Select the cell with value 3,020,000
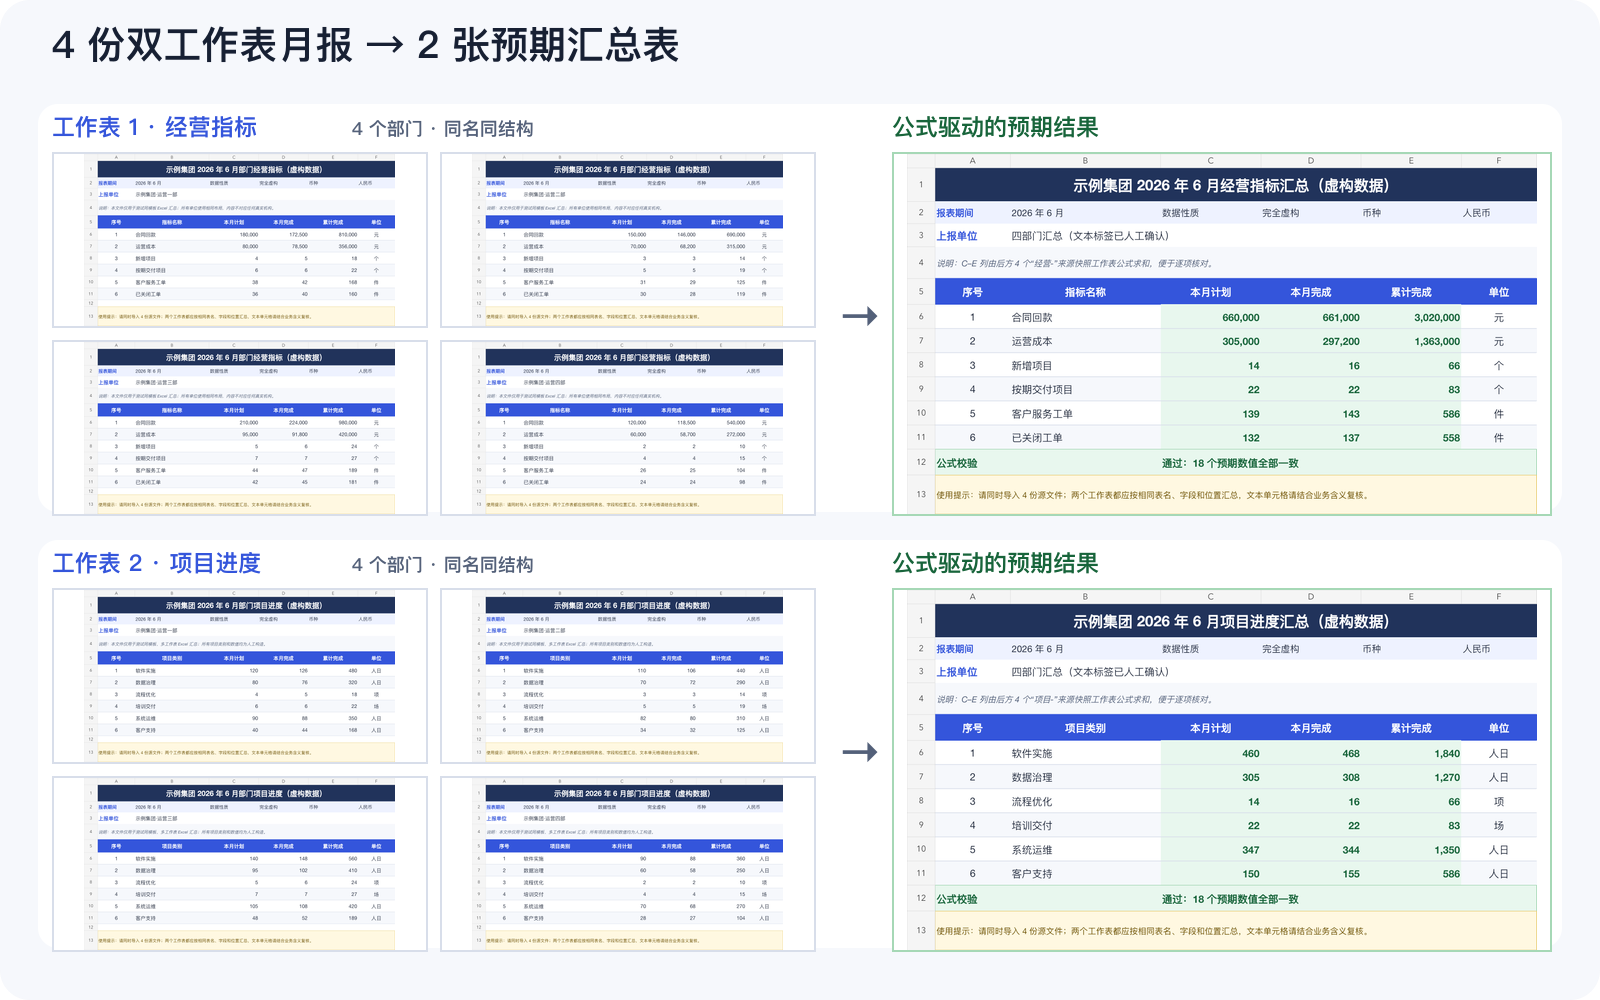 point(1411,317)
